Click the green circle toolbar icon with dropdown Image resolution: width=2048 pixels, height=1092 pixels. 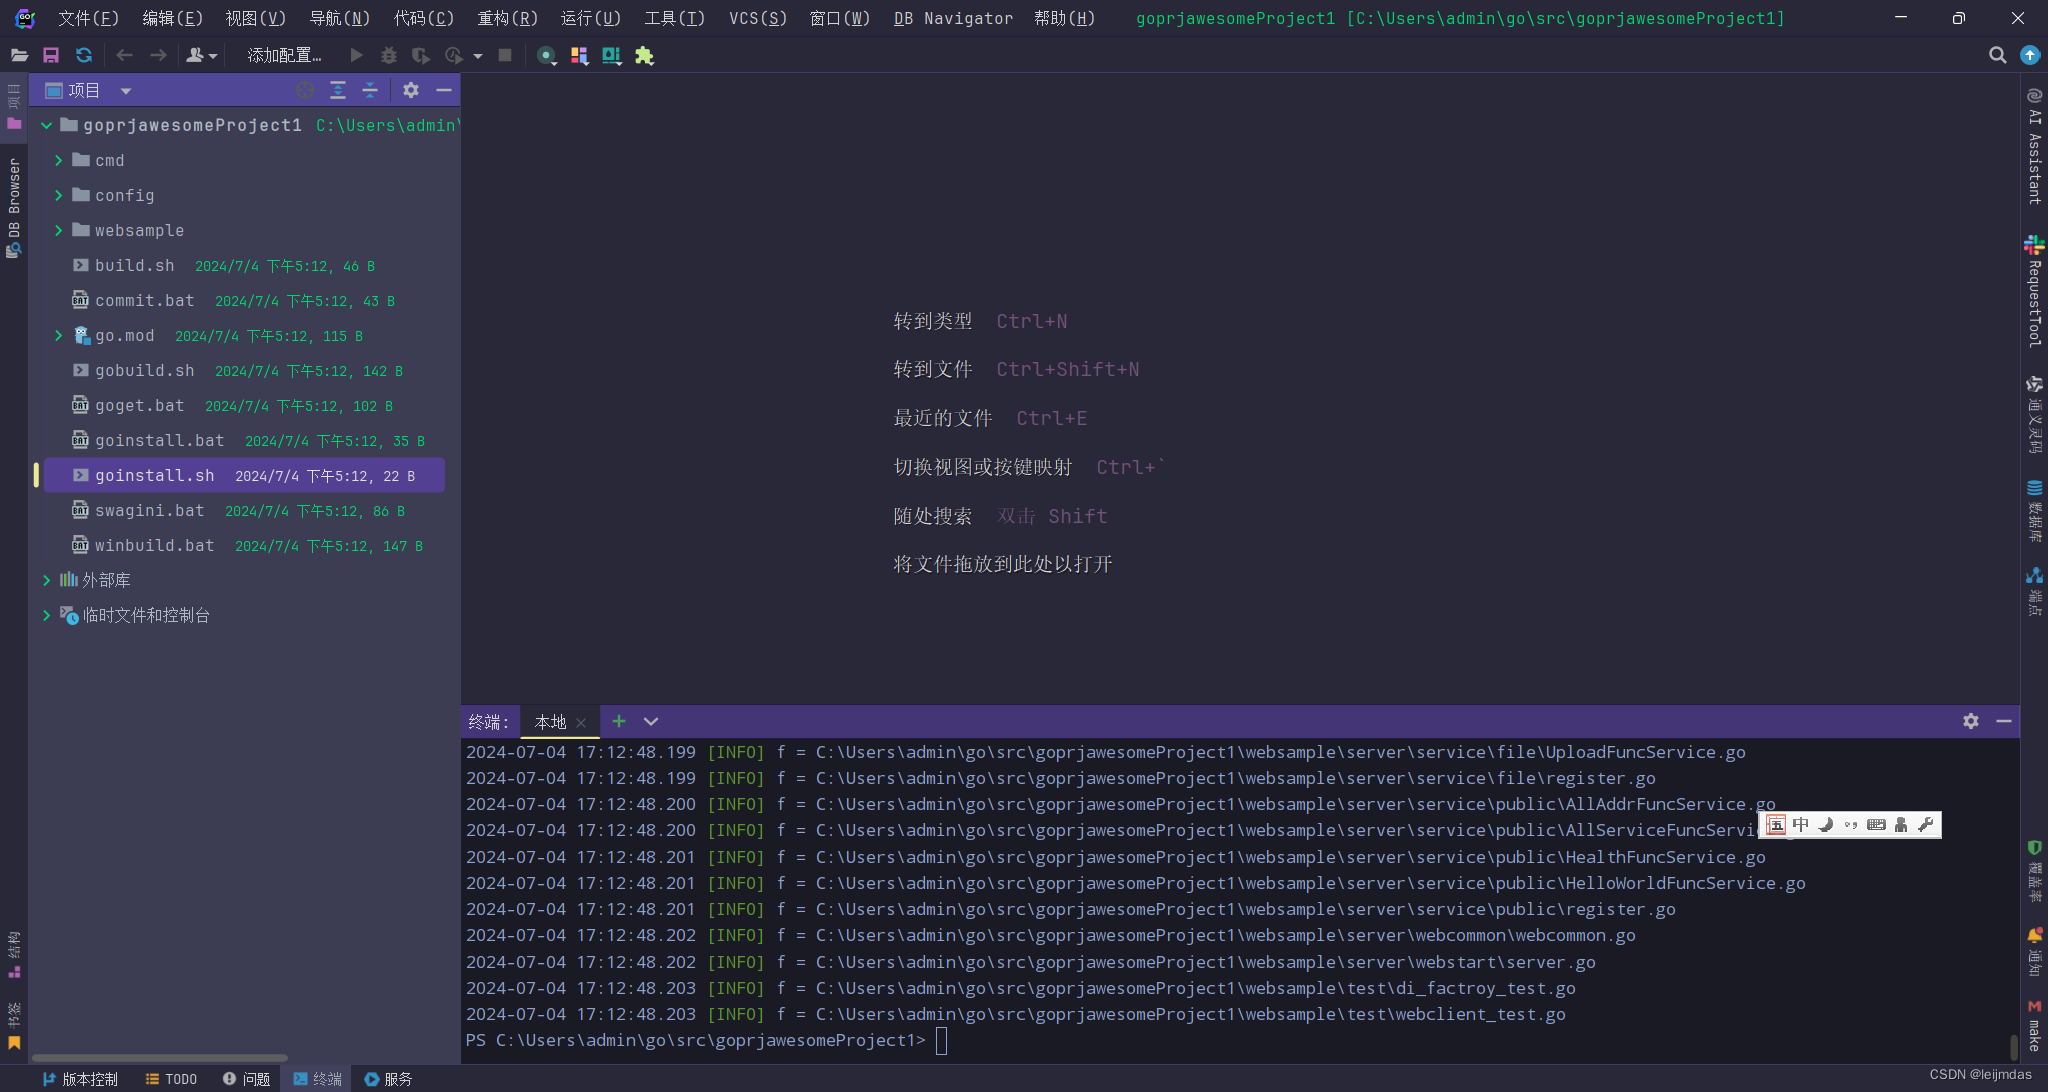[x=546, y=56]
